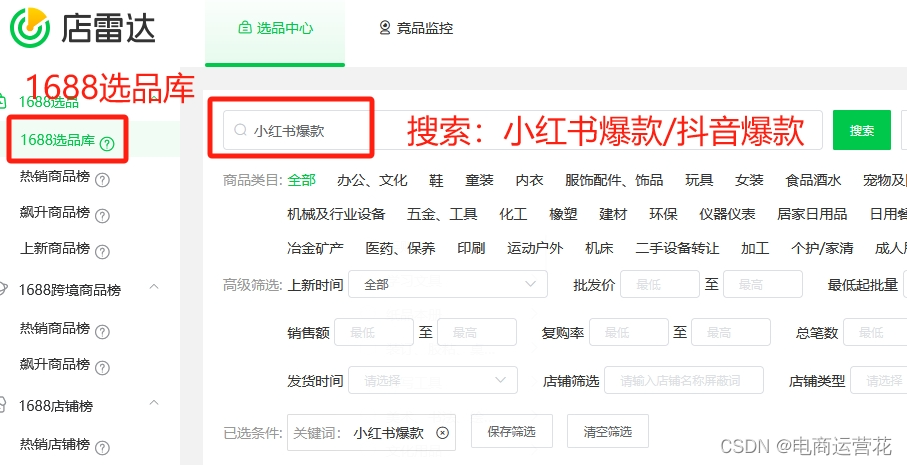
Task: Select 橡塑 category
Action: (x=563, y=214)
